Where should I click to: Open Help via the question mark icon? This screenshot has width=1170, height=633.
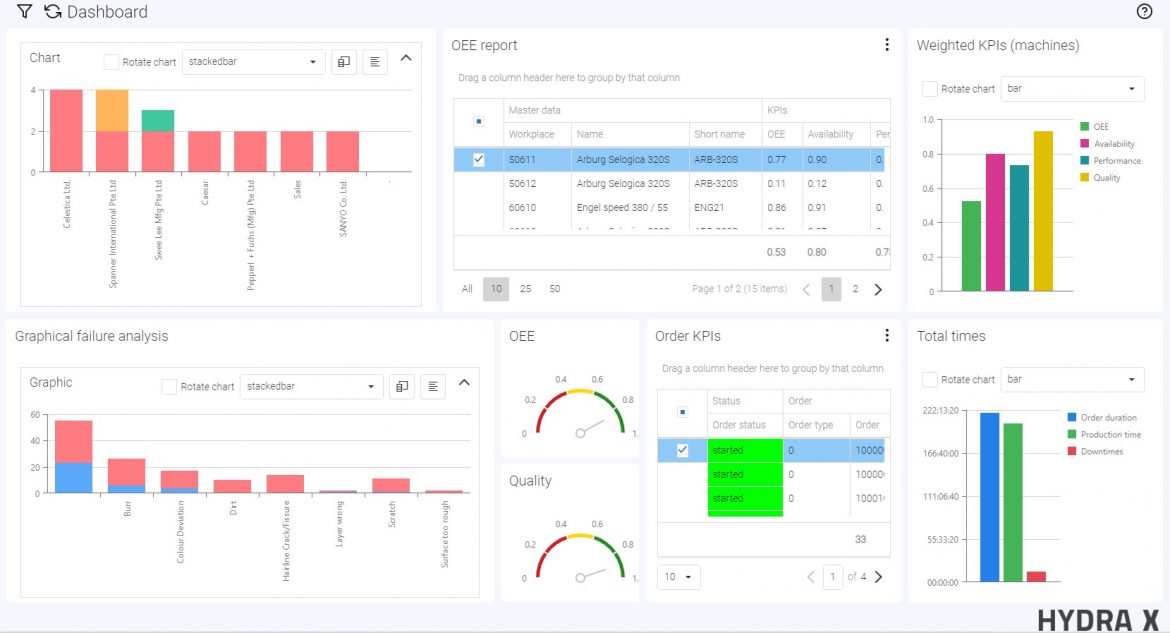click(1146, 12)
